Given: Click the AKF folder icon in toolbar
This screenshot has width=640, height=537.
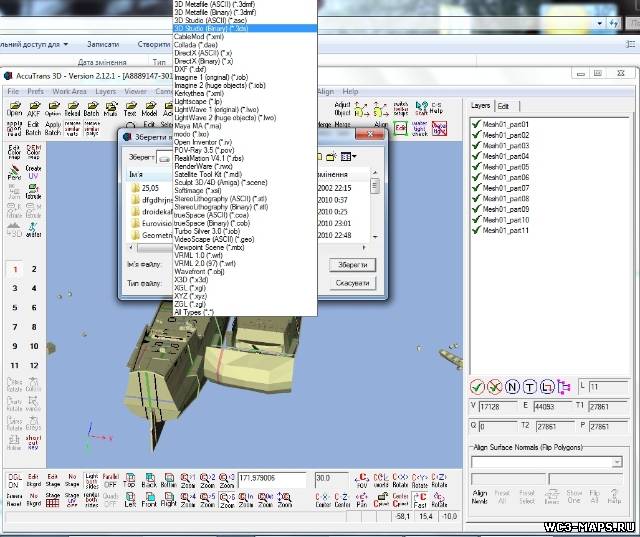Looking at the screenshot, I should (x=35, y=109).
